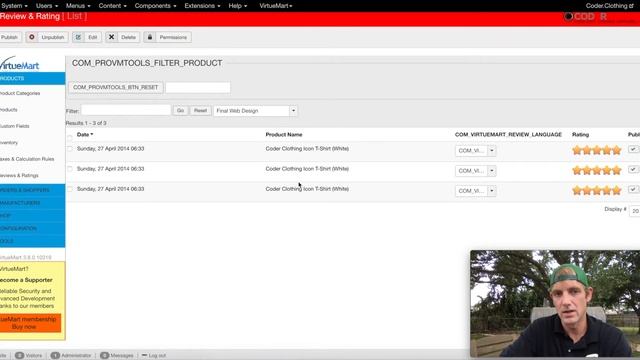The width and height of the screenshot is (640, 360).
Task: Open the System menu
Action: (14, 6)
